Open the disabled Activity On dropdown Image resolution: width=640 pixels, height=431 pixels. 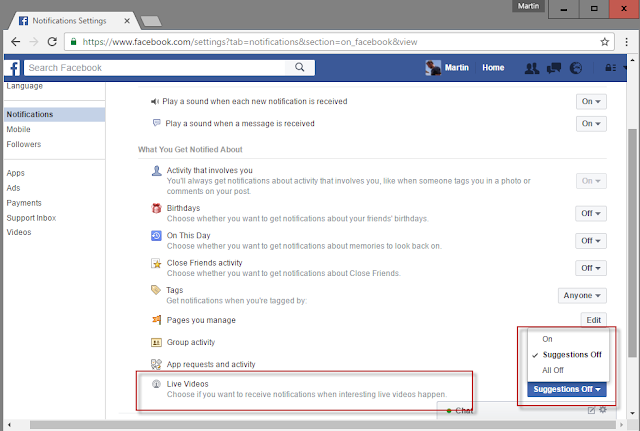[x=591, y=181]
